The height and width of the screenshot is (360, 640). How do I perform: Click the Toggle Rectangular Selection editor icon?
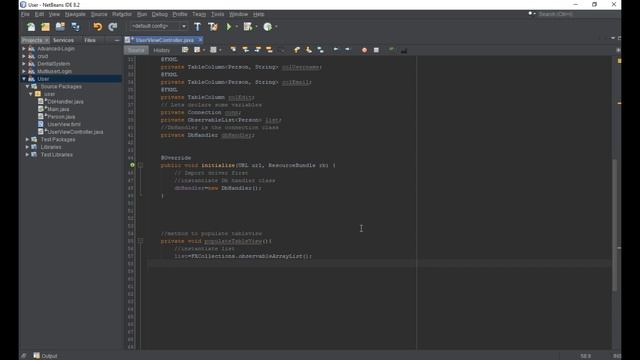point(282,50)
